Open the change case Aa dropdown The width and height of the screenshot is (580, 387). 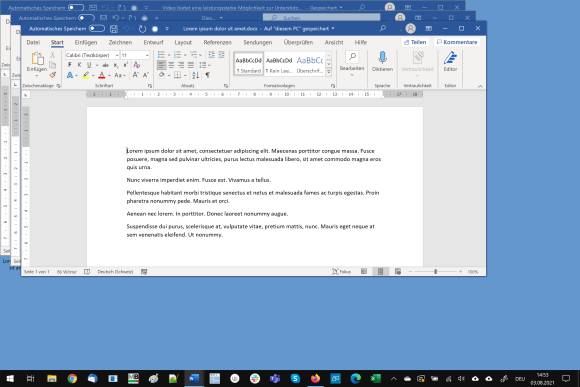point(120,75)
